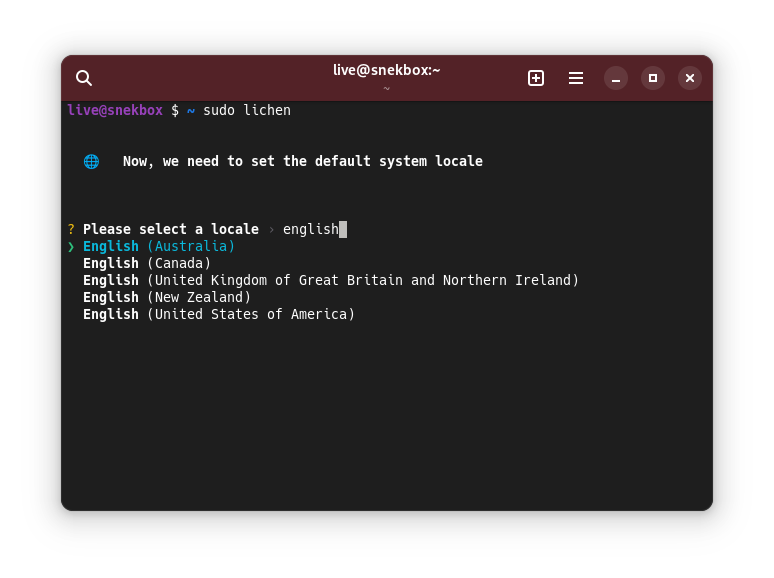Click the 'sudo lichen' command text

(247, 110)
